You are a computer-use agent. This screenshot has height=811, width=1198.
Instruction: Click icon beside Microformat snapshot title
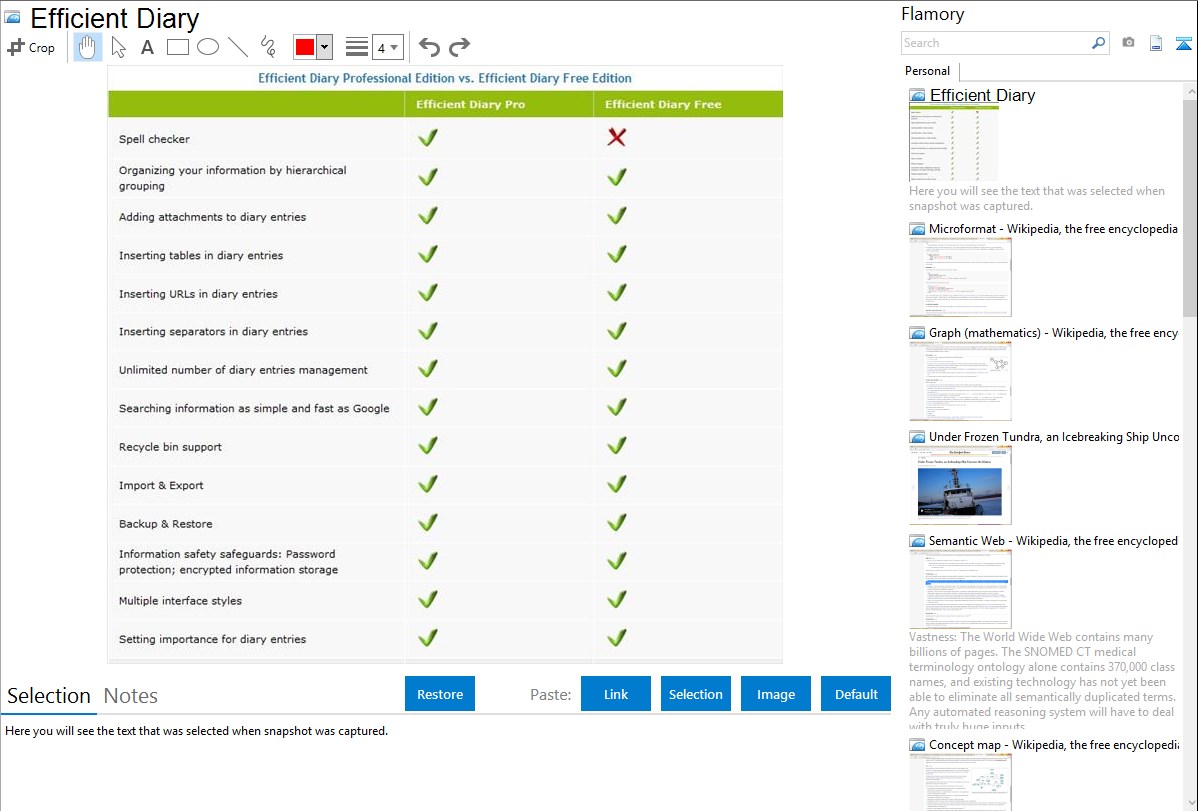coord(917,229)
